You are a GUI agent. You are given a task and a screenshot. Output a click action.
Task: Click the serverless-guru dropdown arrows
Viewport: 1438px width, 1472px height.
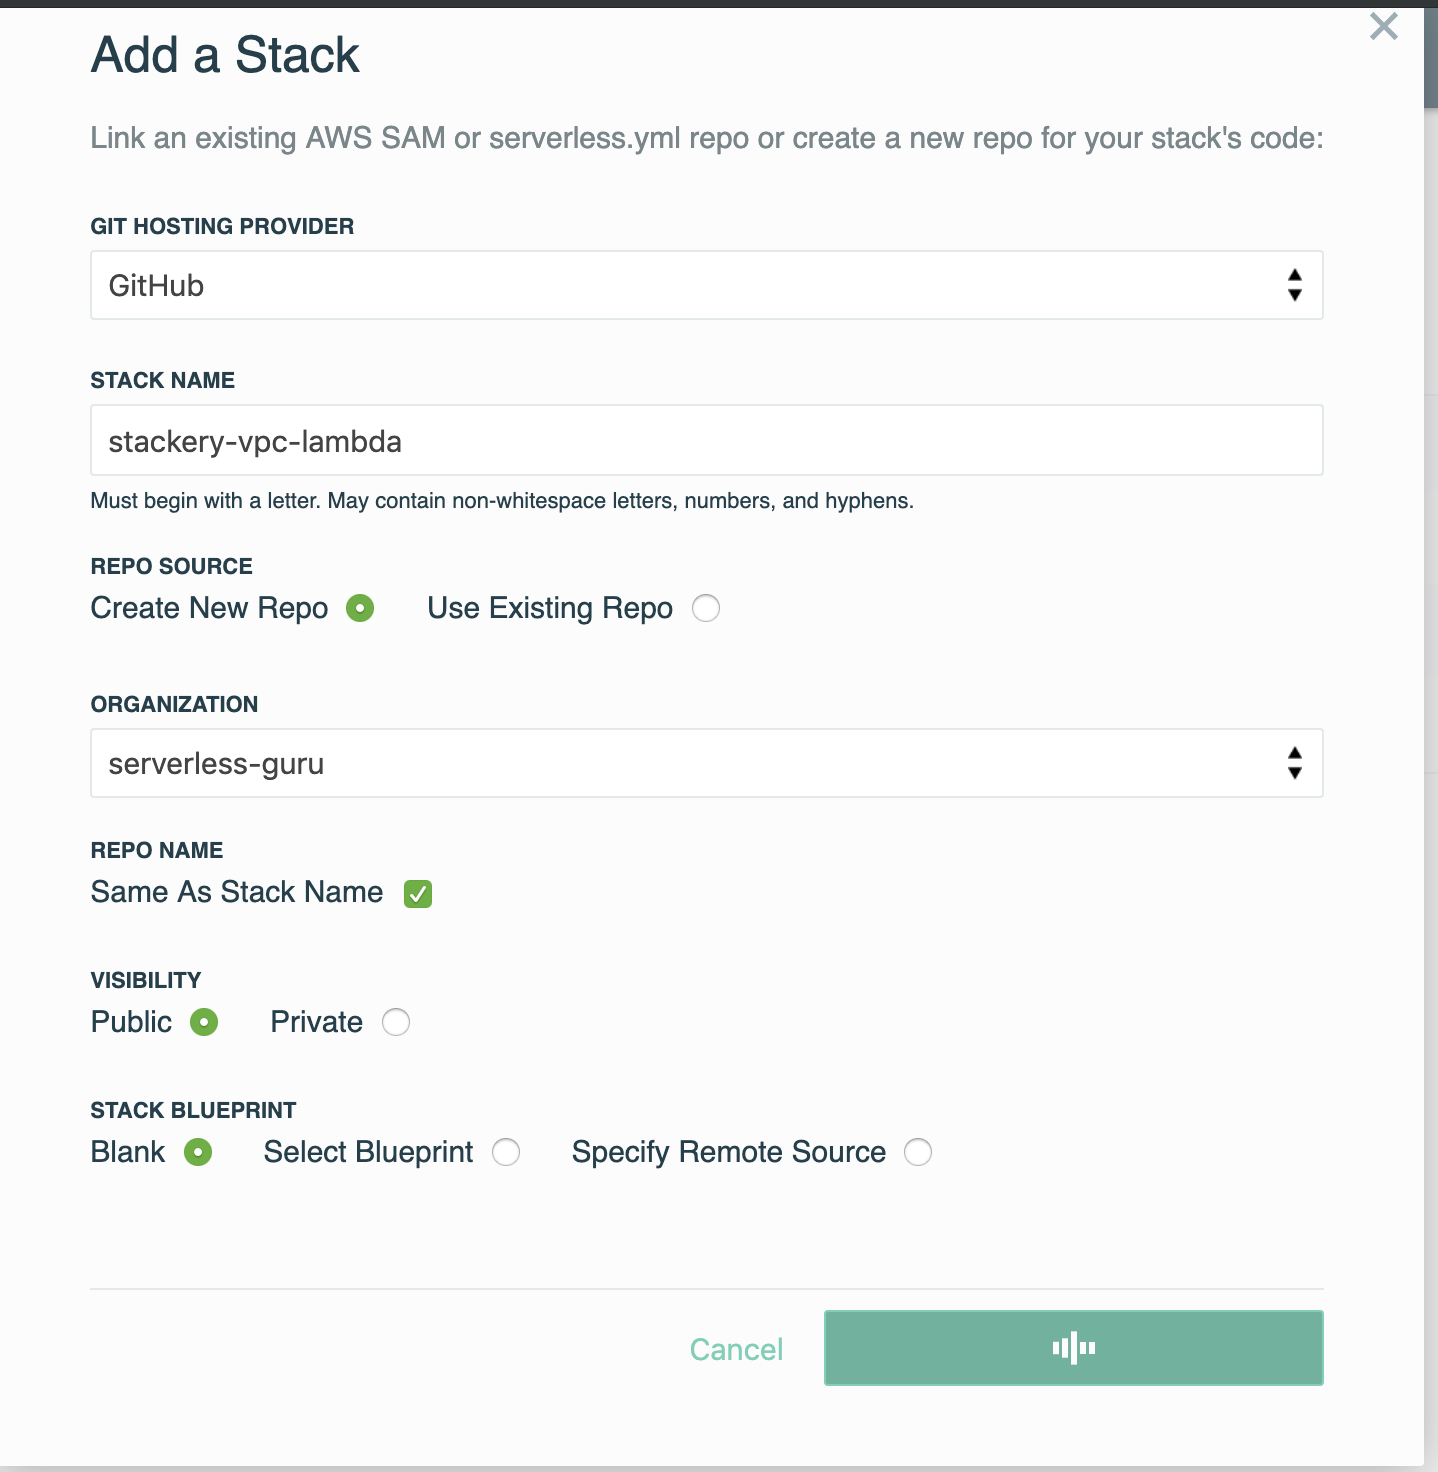point(1294,763)
